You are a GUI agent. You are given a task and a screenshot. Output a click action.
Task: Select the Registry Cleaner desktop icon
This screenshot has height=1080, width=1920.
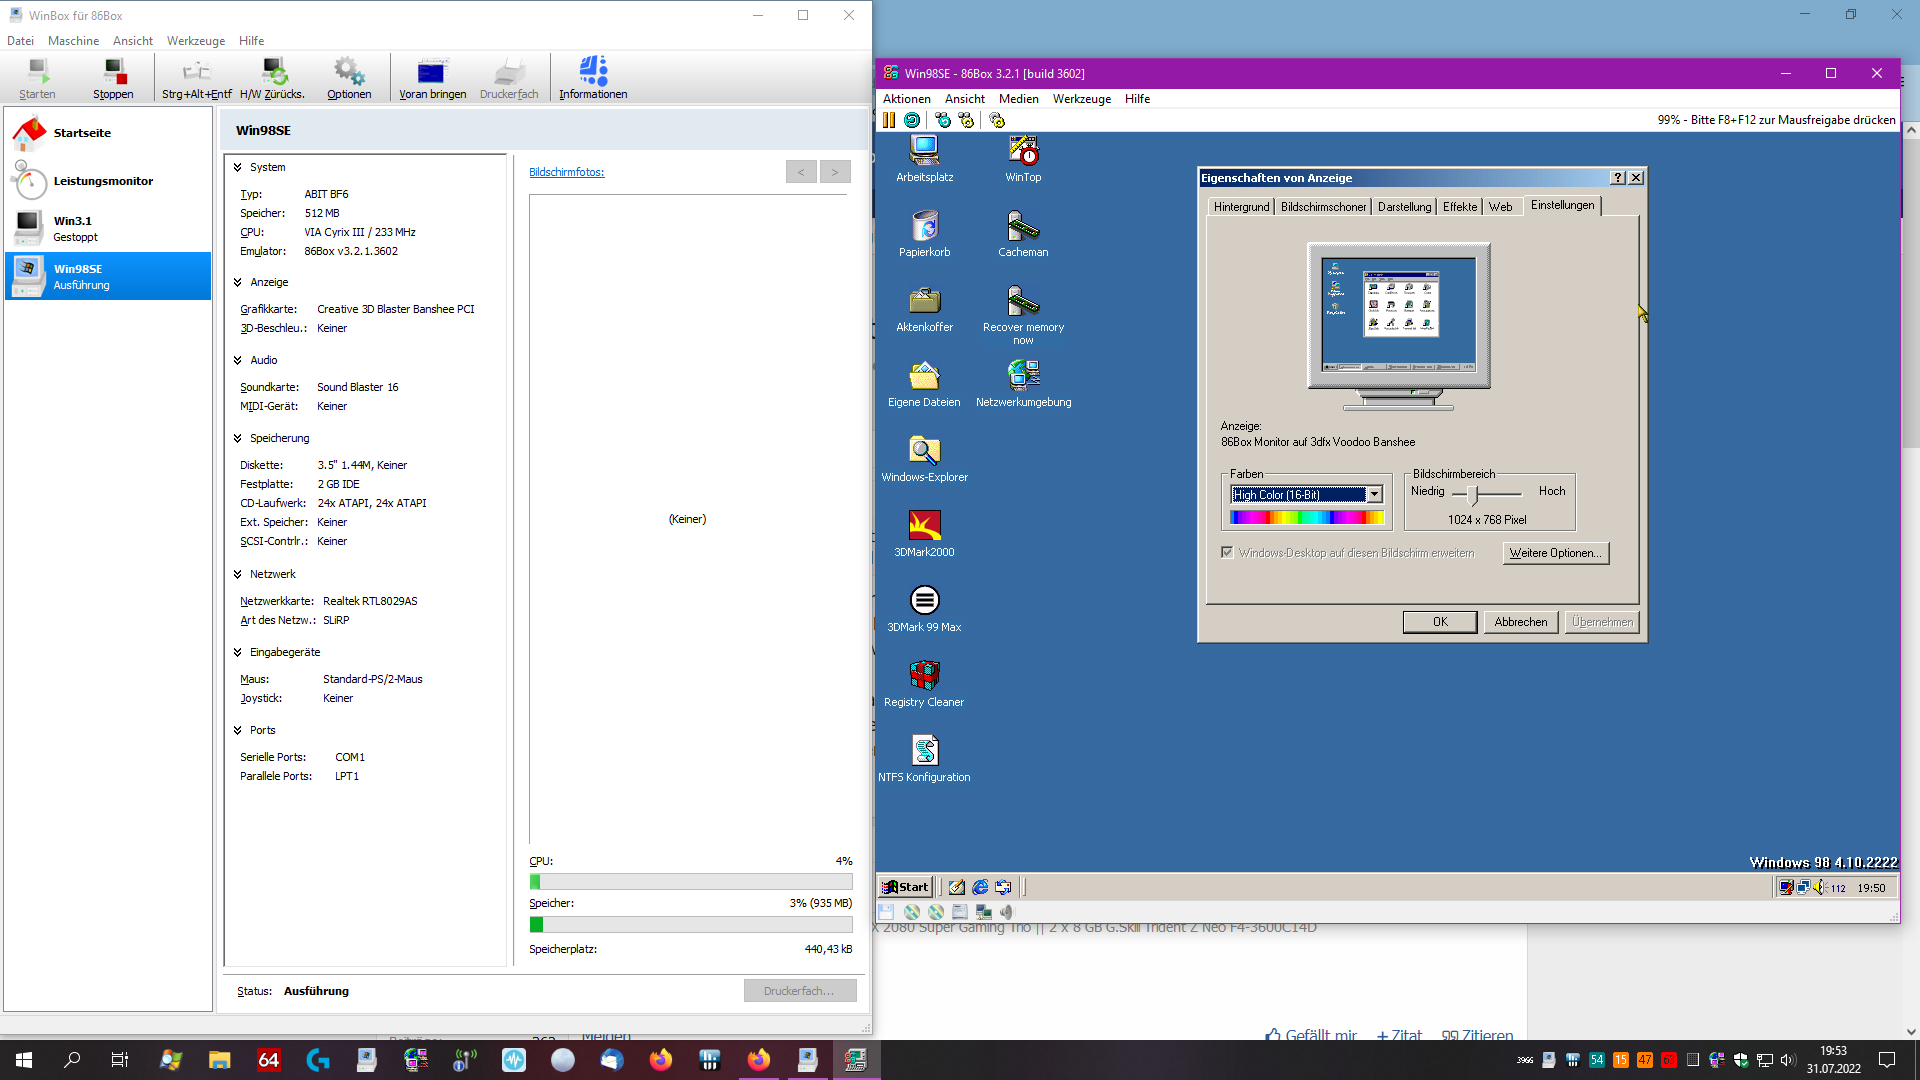pos(924,684)
